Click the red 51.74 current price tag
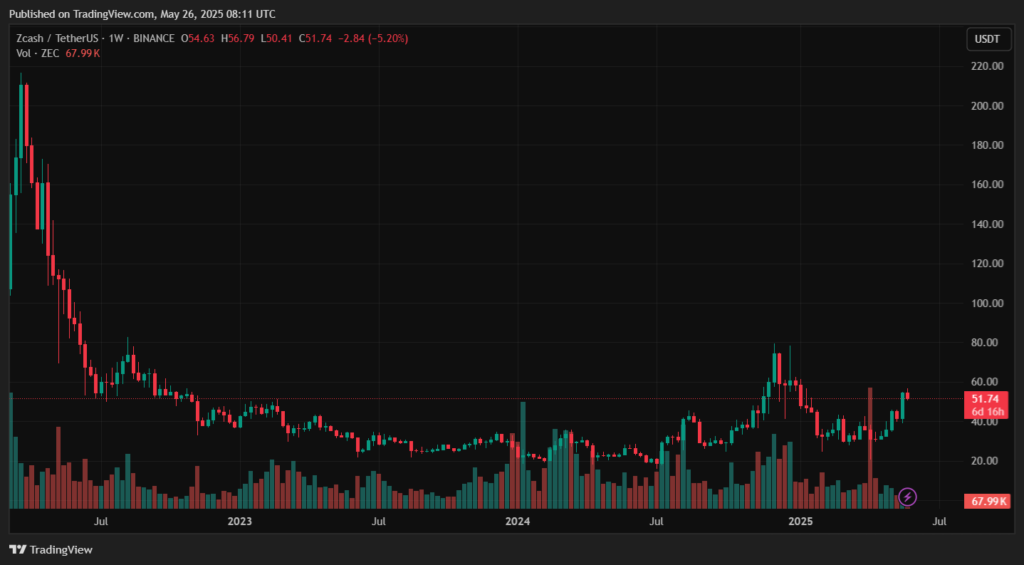Image resolution: width=1024 pixels, height=565 pixels. (x=985, y=398)
